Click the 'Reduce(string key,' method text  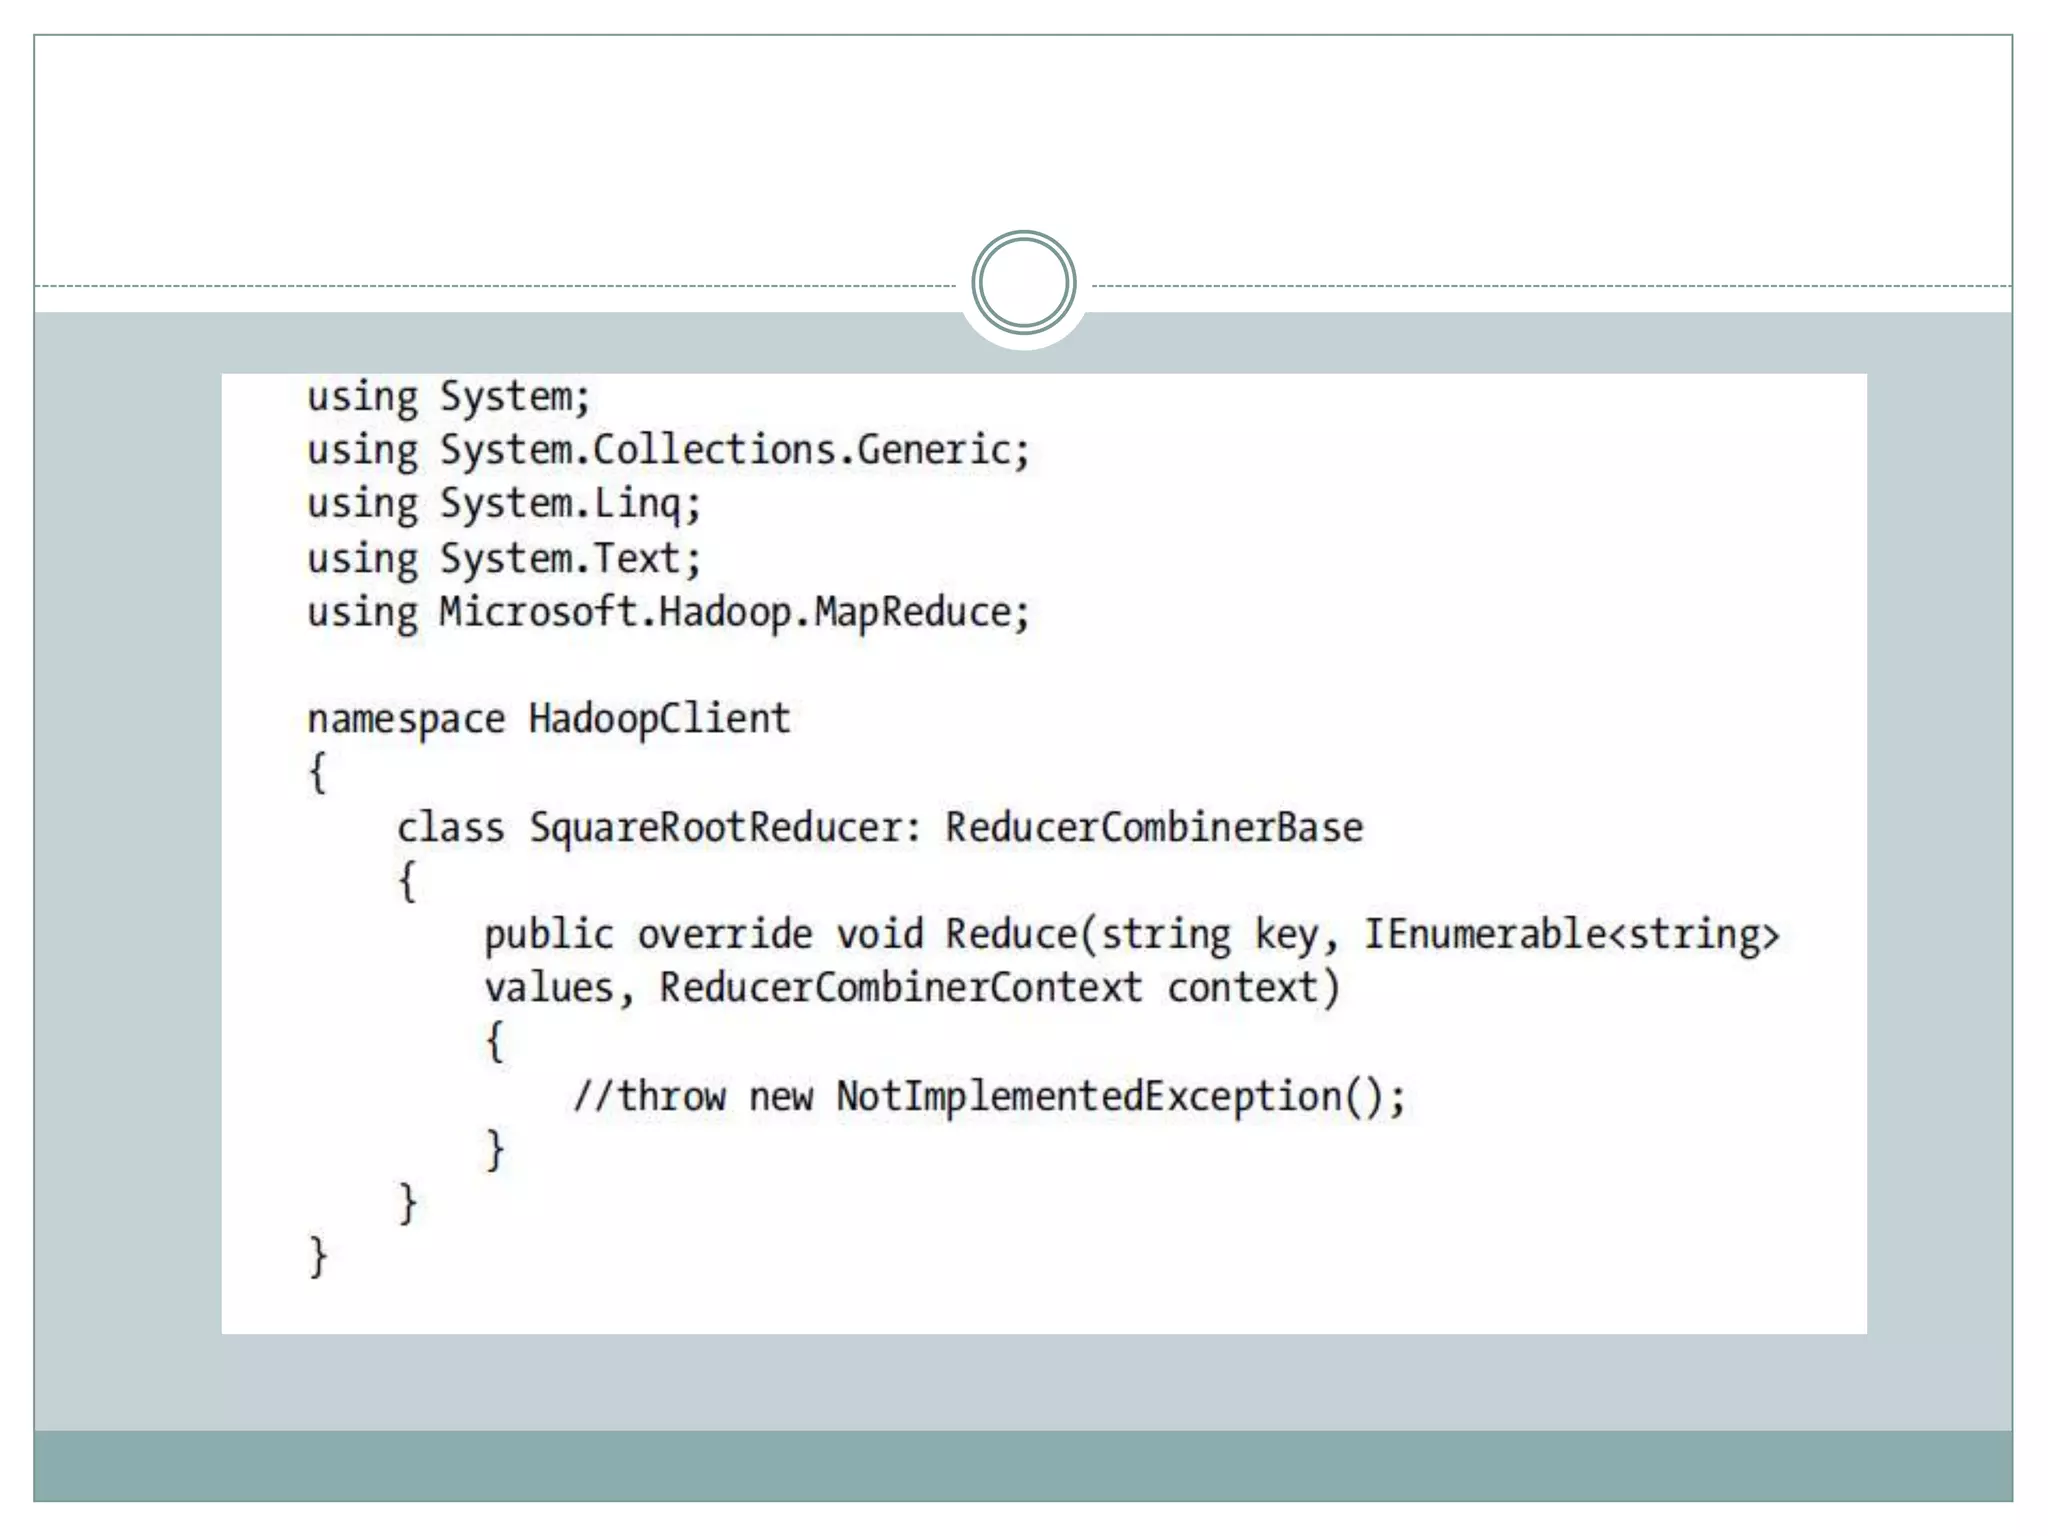point(1140,935)
